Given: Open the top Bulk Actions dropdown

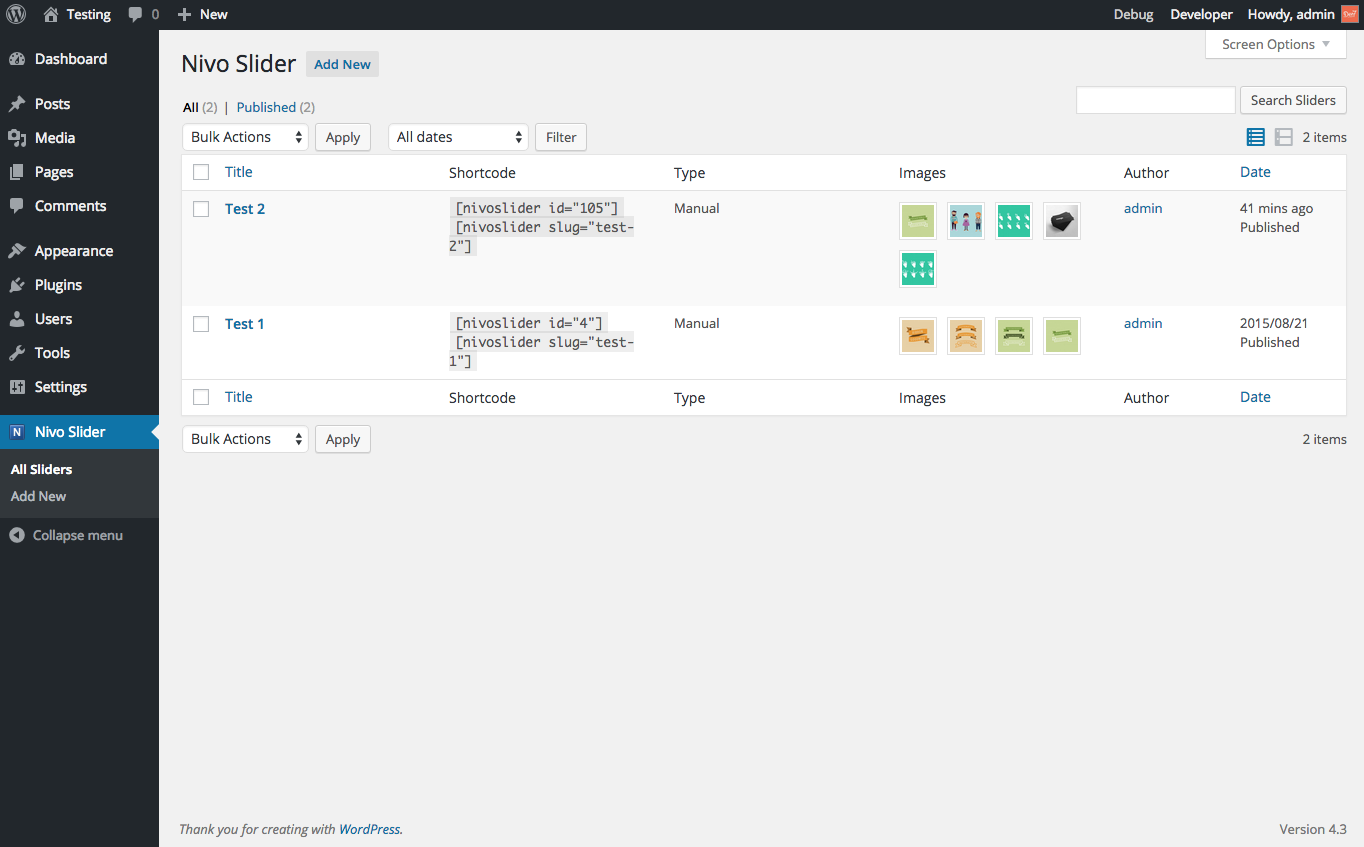Looking at the screenshot, I should [x=245, y=137].
